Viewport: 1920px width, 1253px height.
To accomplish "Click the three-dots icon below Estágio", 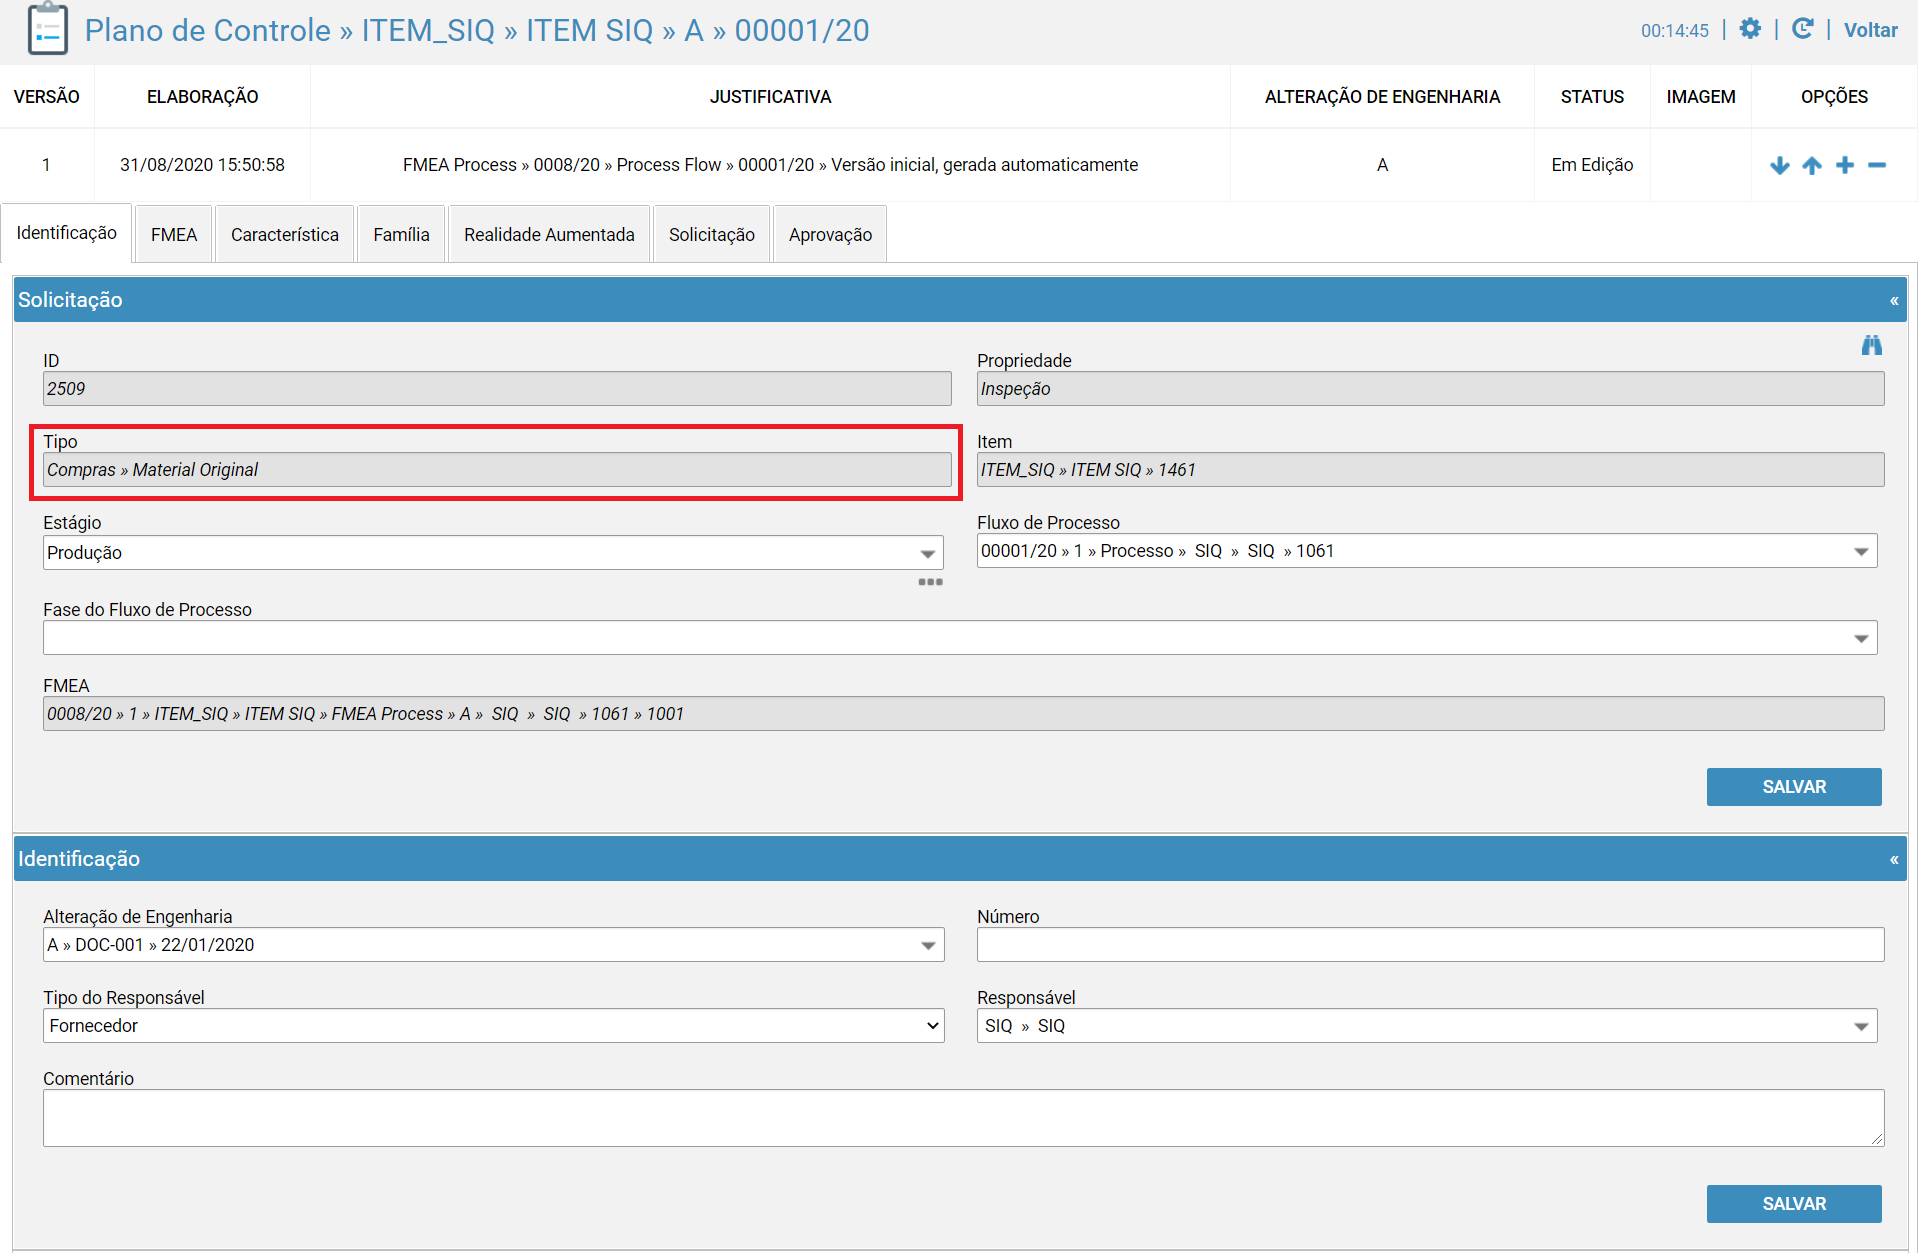I will pyautogui.click(x=931, y=582).
